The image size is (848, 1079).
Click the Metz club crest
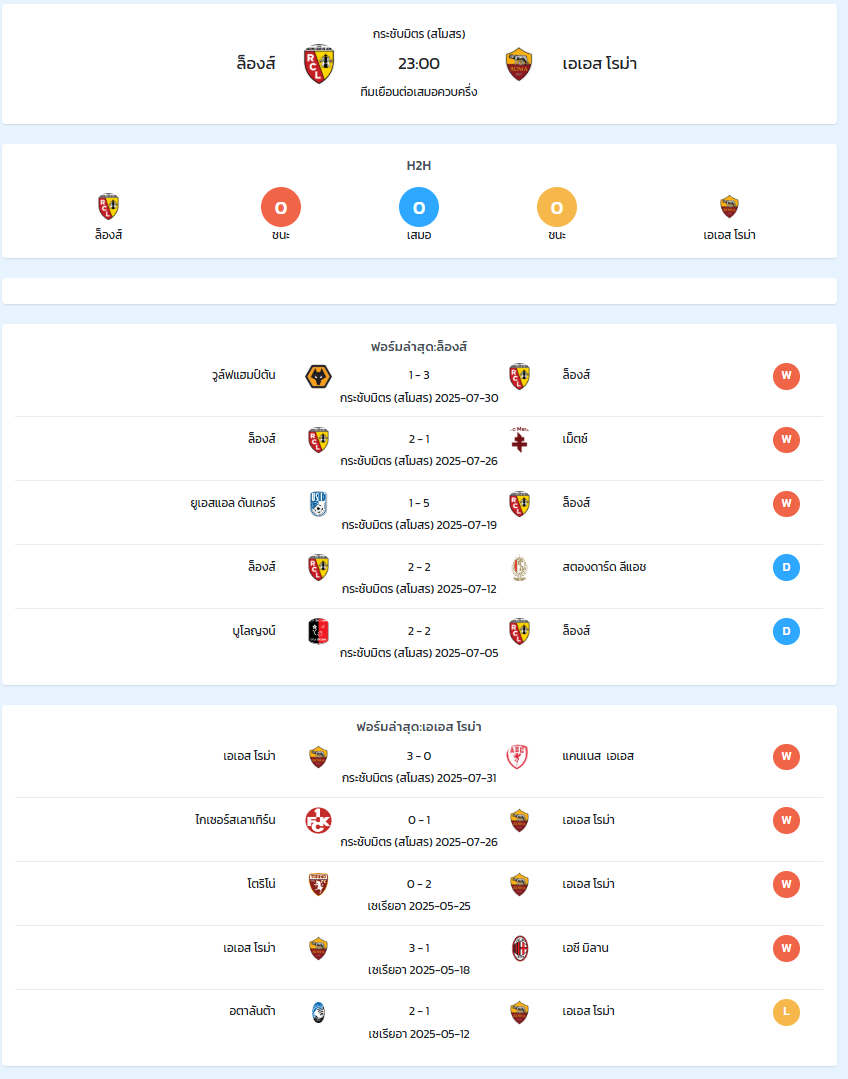pos(519,440)
